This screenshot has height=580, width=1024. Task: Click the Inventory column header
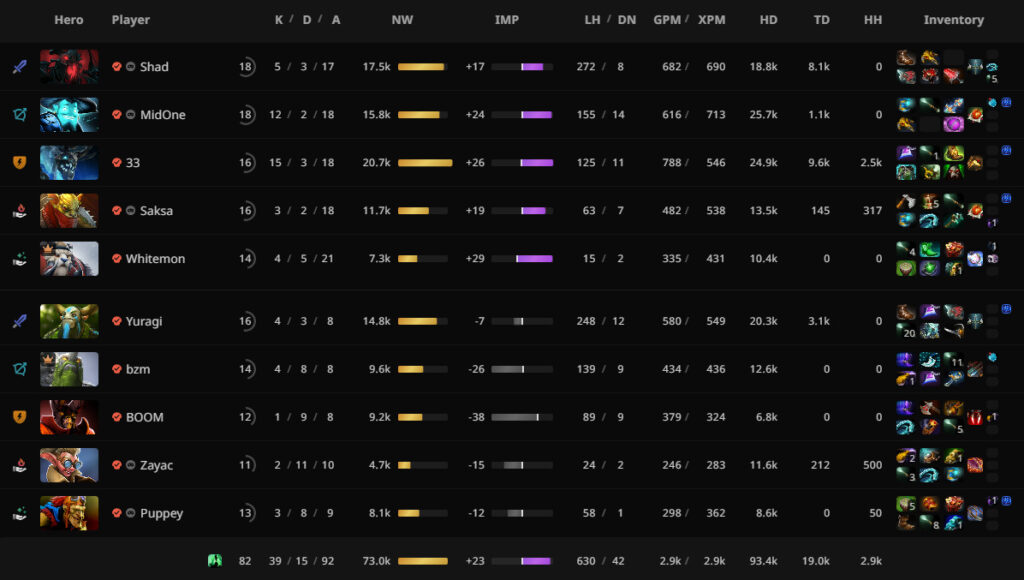point(953,20)
